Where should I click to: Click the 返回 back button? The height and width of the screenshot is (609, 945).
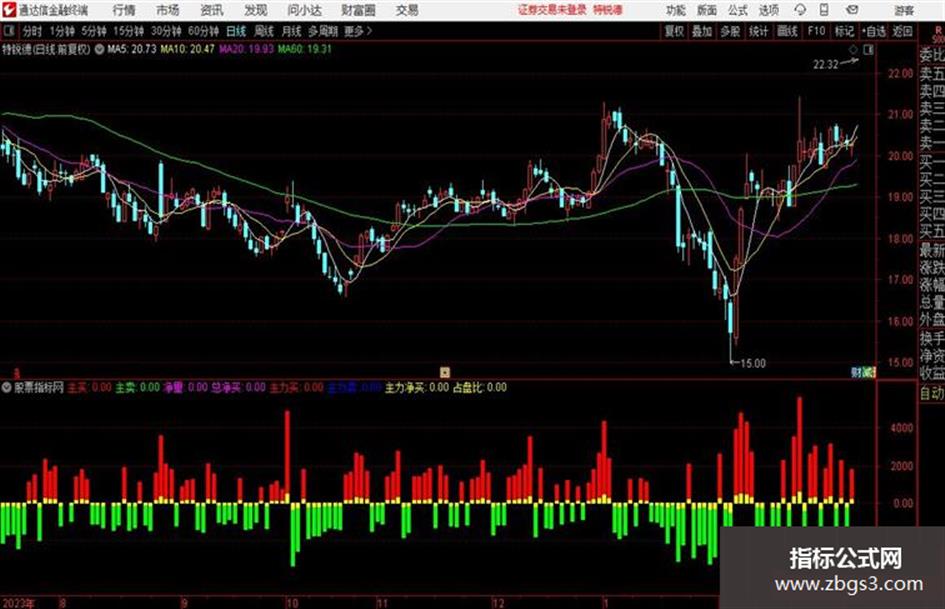click(x=902, y=31)
